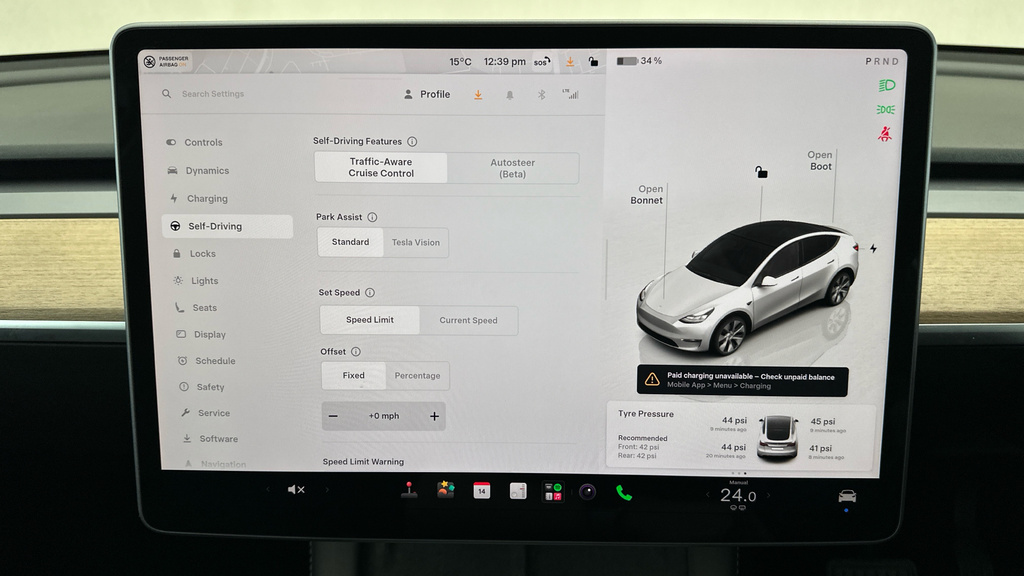The image size is (1024, 576).
Task: Set Park Assist to Standard
Action: [x=350, y=242]
